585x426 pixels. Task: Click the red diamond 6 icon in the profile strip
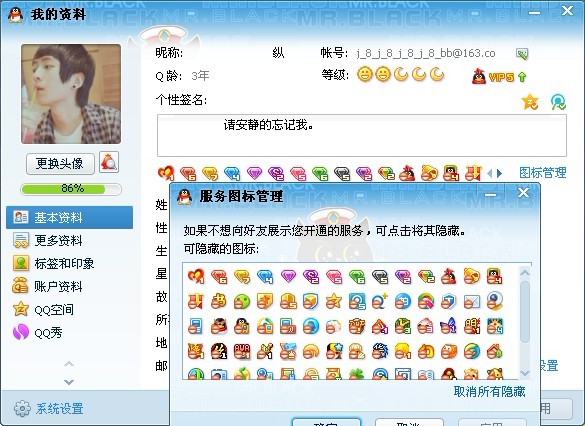point(188,173)
